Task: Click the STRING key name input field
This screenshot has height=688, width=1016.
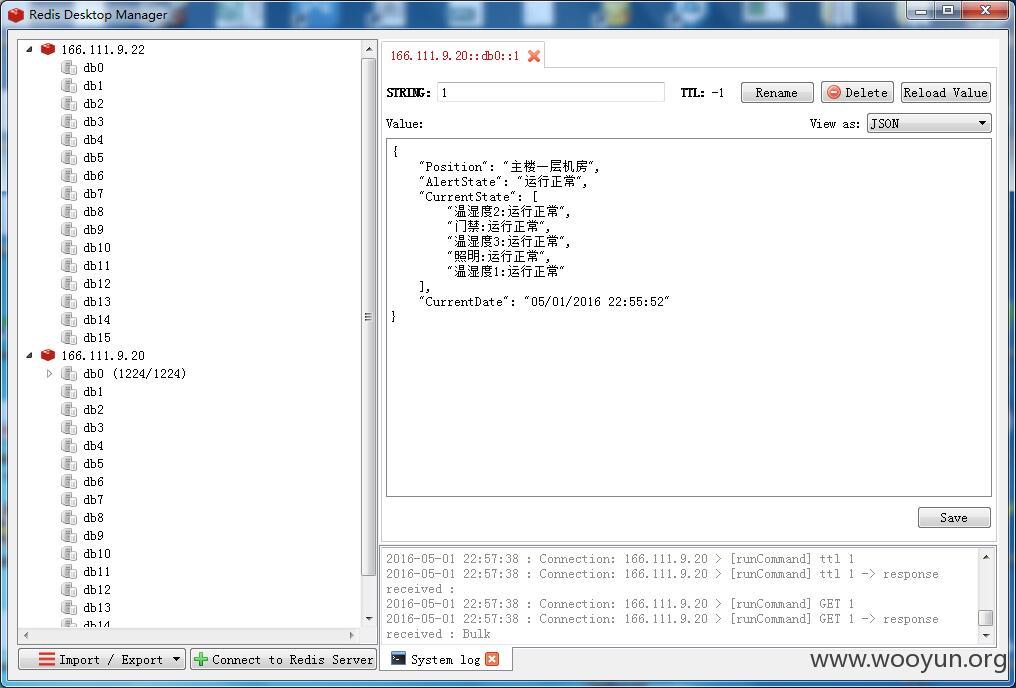Action: [x=551, y=92]
